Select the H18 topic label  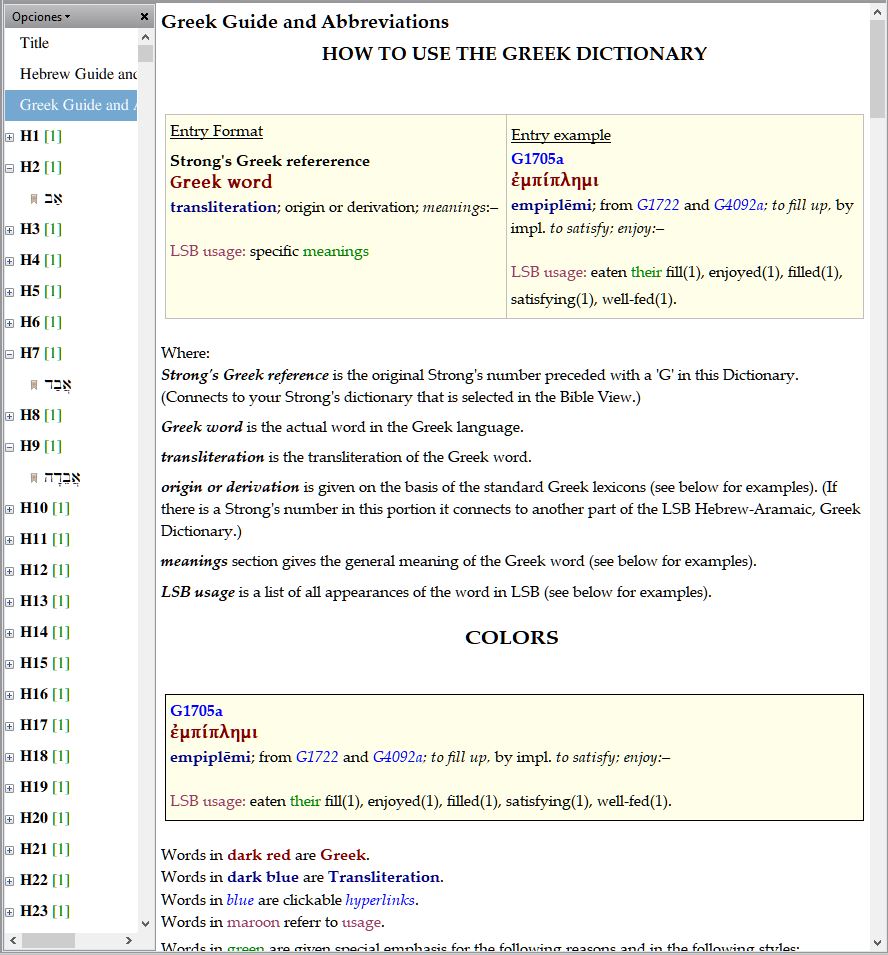pyautogui.click(x=34, y=756)
